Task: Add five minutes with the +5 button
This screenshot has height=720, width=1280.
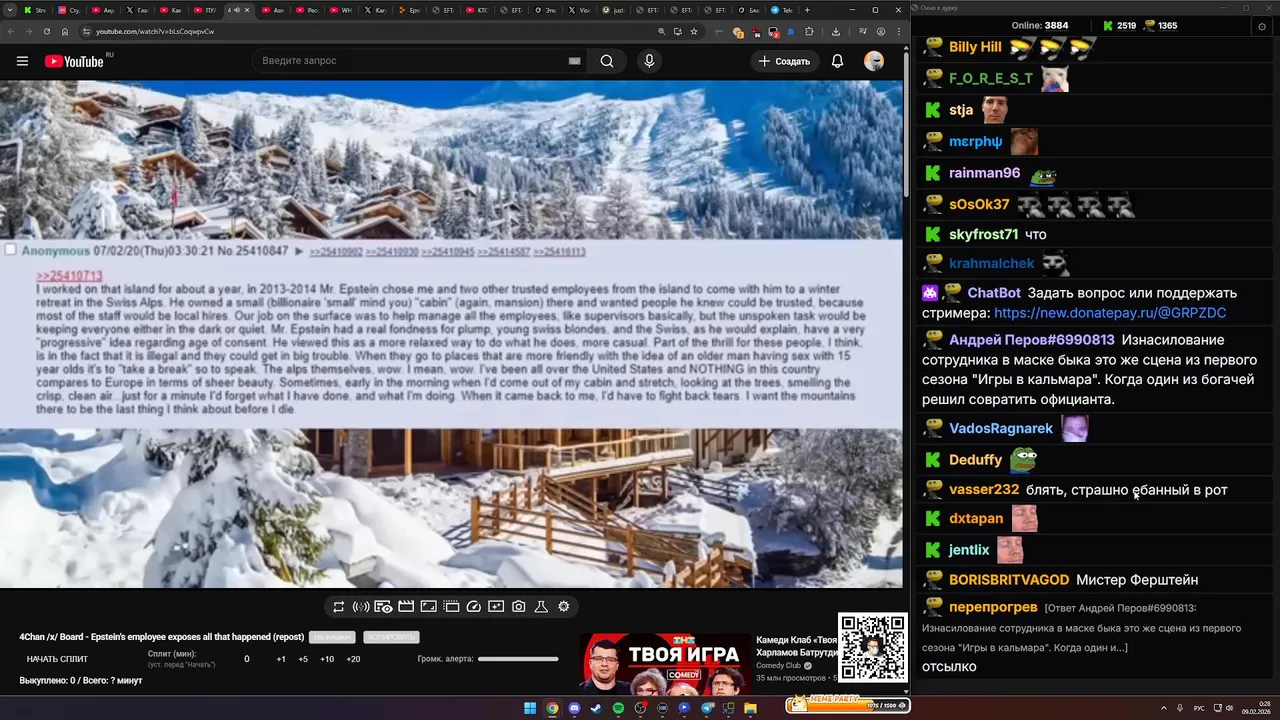Action: 303,659
